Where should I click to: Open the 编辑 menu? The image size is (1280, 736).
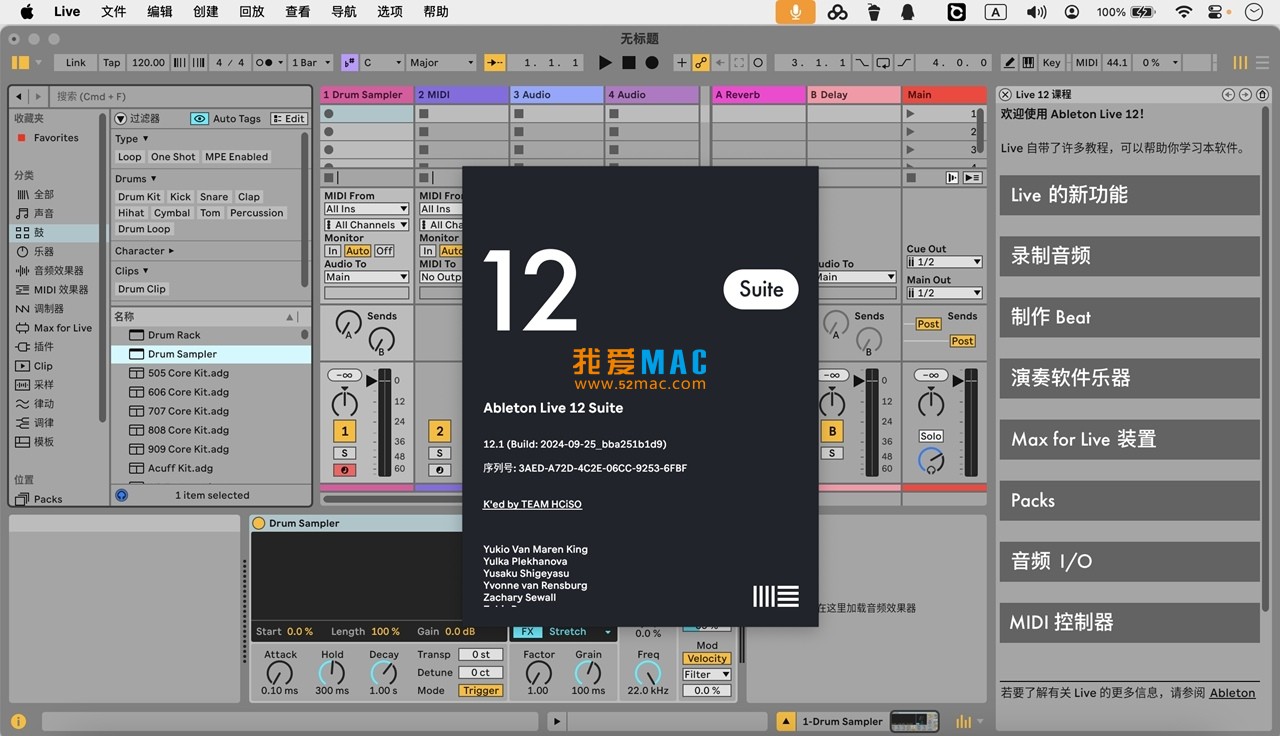(x=160, y=12)
